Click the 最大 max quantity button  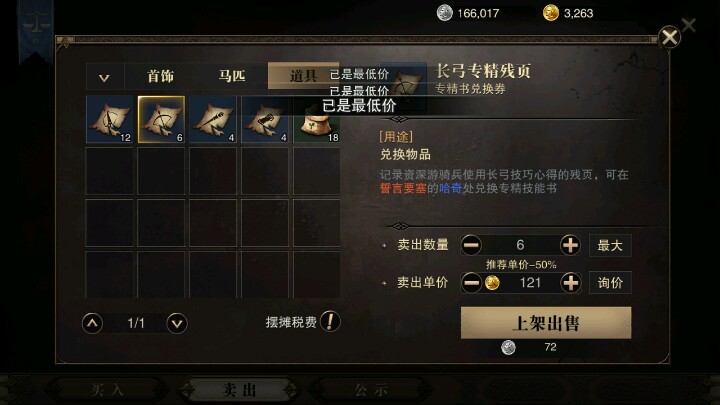coord(610,245)
